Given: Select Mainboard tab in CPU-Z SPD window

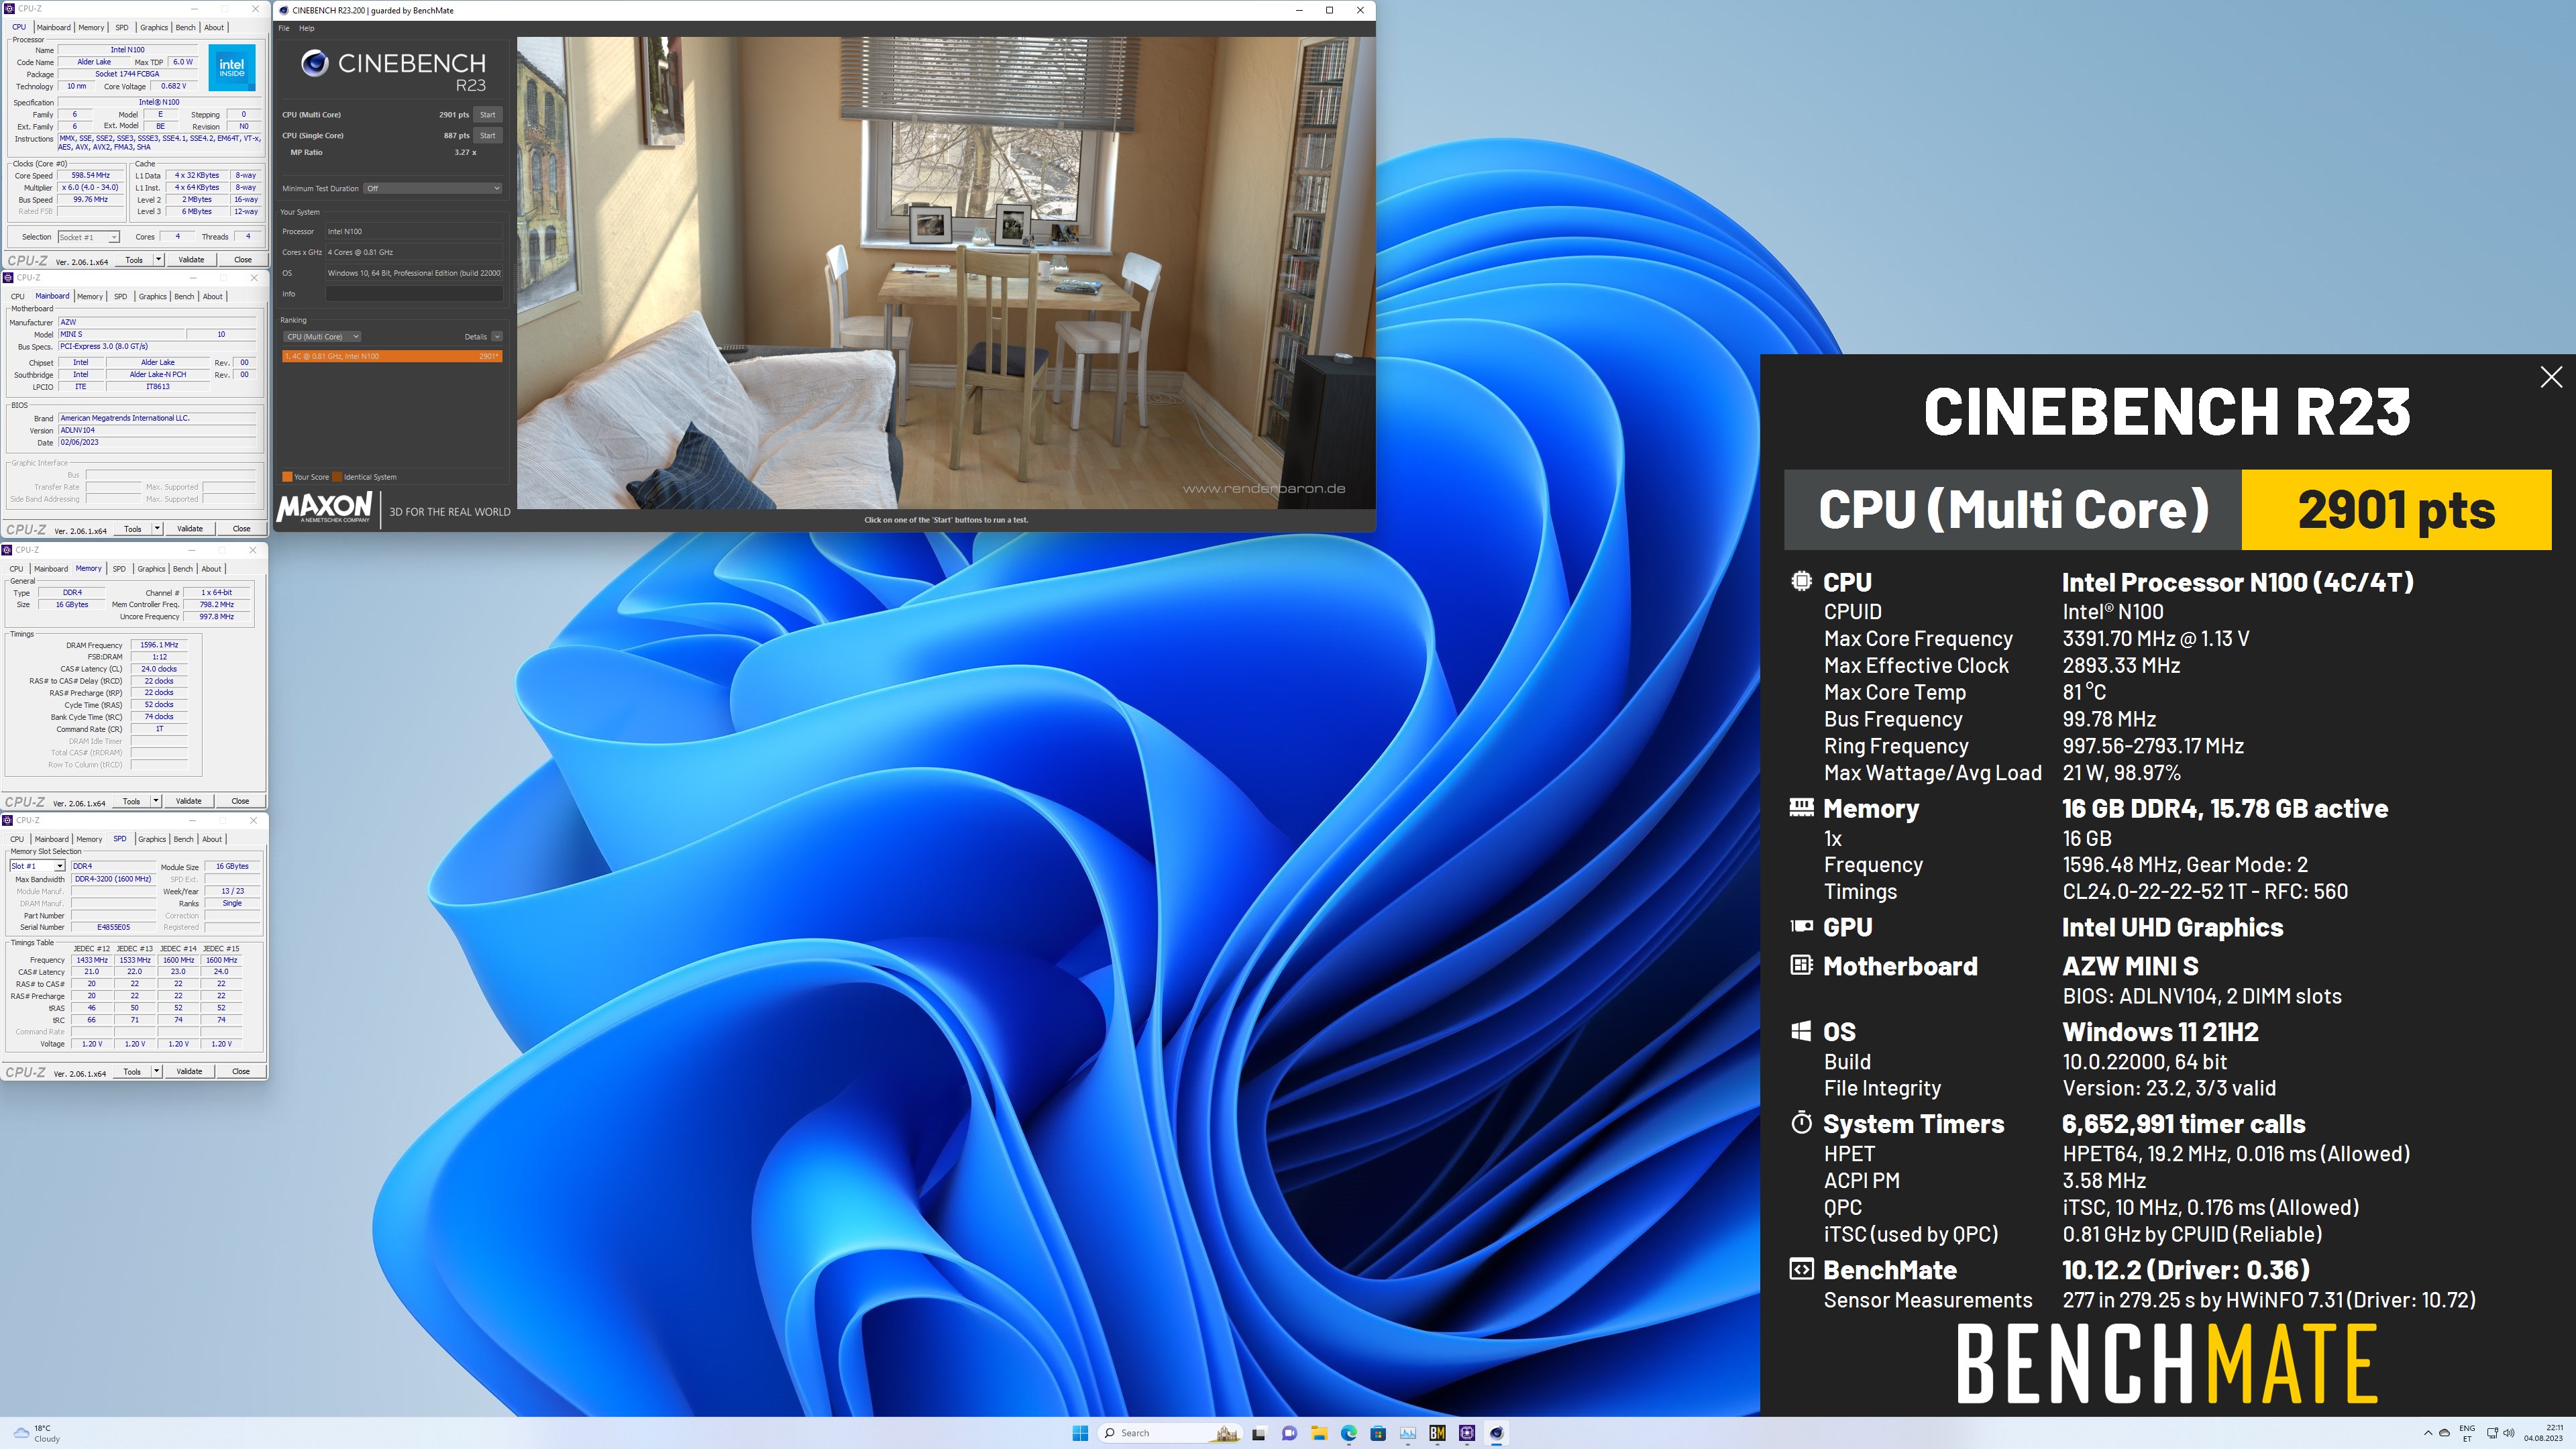Looking at the screenshot, I should [x=51, y=839].
